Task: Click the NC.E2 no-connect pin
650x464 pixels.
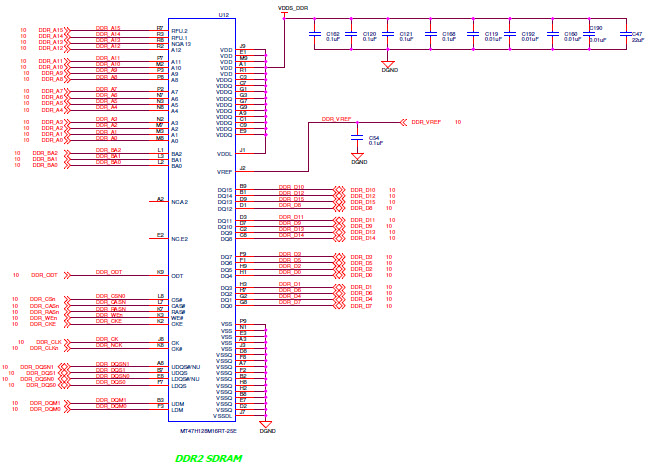Action: (x=159, y=238)
